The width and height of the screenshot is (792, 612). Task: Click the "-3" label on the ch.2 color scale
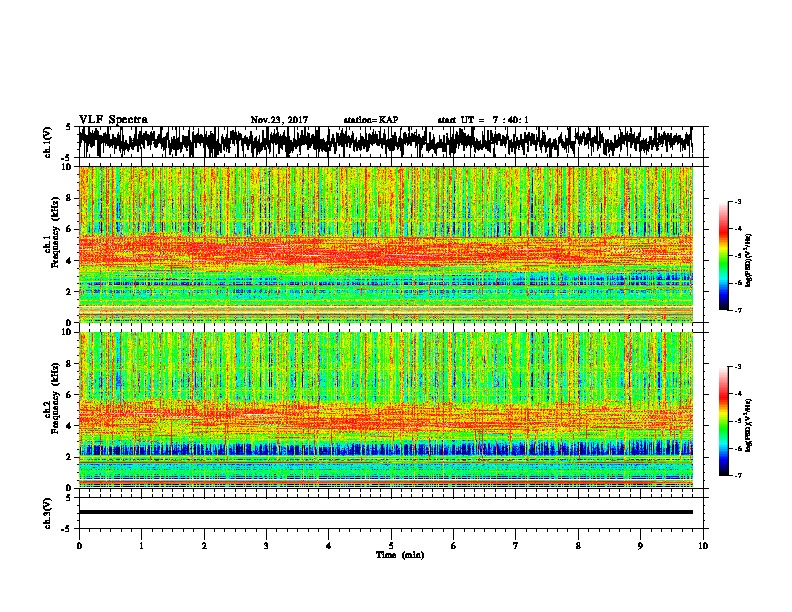pyautogui.click(x=738, y=367)
